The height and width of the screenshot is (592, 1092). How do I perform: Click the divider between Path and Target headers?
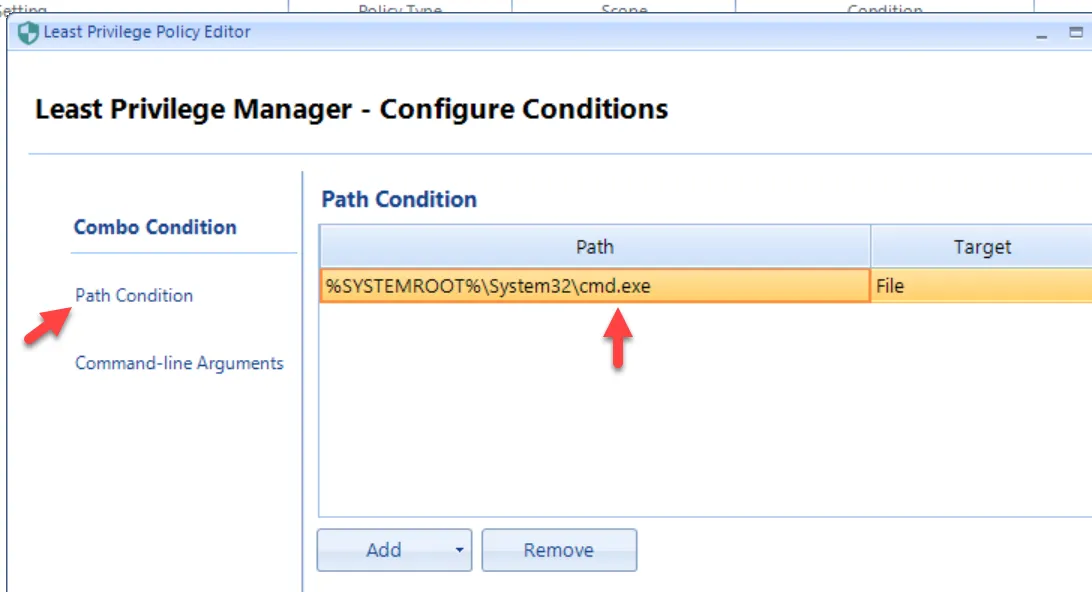871,246
